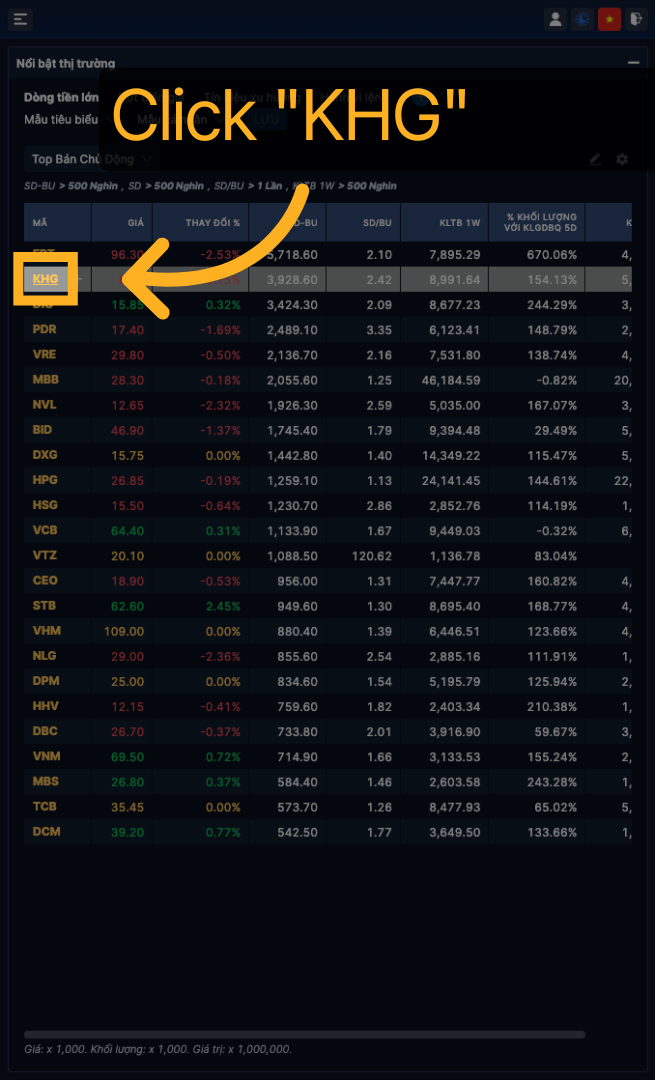Open the HSG stock symbol
Image resolution: width=655 pixels, height=1080 pixels.
(x=45, y=505)
